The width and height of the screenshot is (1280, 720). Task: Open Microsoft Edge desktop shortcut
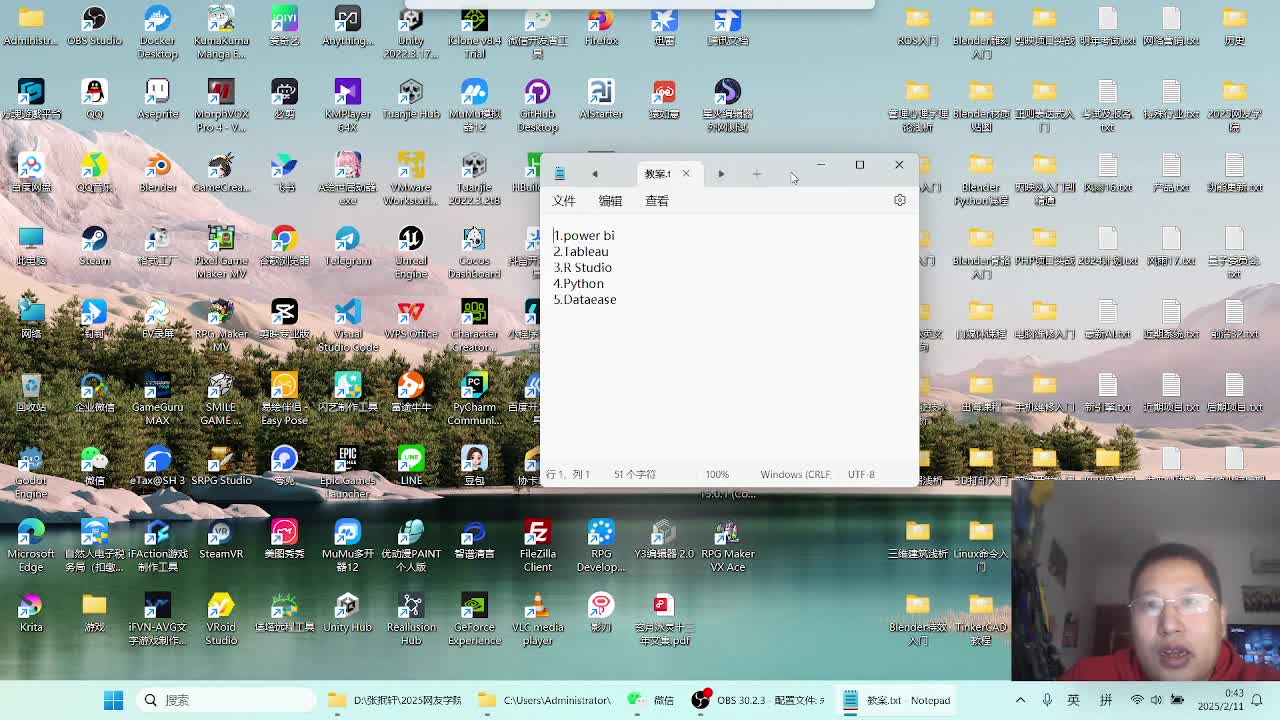tap(31, 543)
